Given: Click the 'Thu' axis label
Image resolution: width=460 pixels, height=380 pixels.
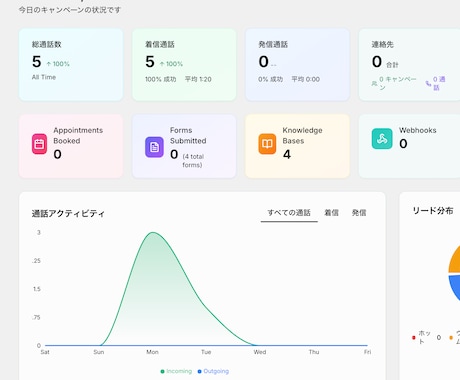Looking at the screenshot, I should tap(314, 352).
